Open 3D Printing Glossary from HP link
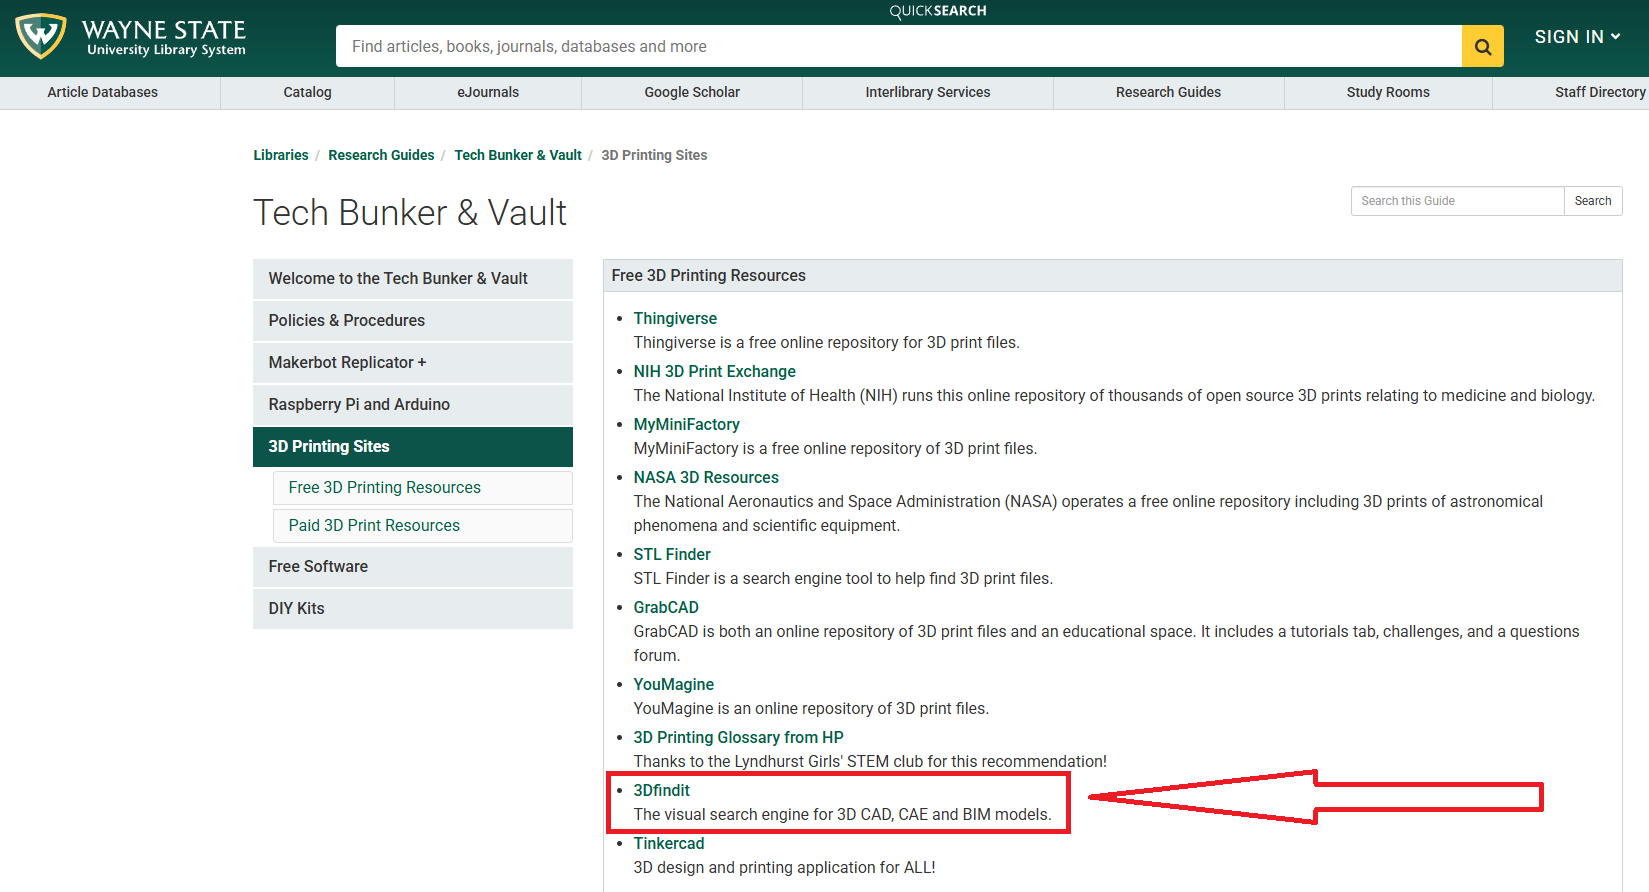Viewport: 1649px width, 892px height. [x=738, y=737]
